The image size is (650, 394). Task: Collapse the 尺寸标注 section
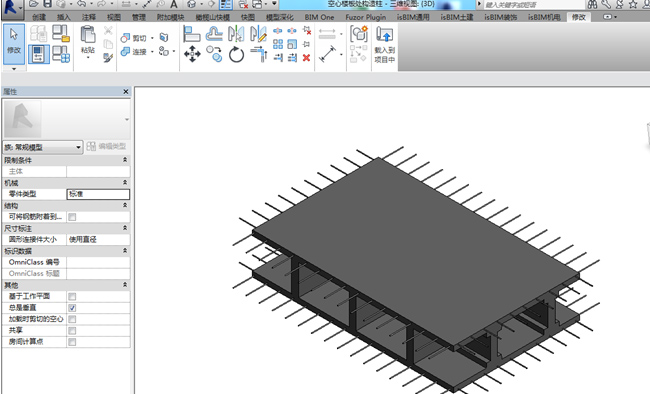[x=125, y=228]
